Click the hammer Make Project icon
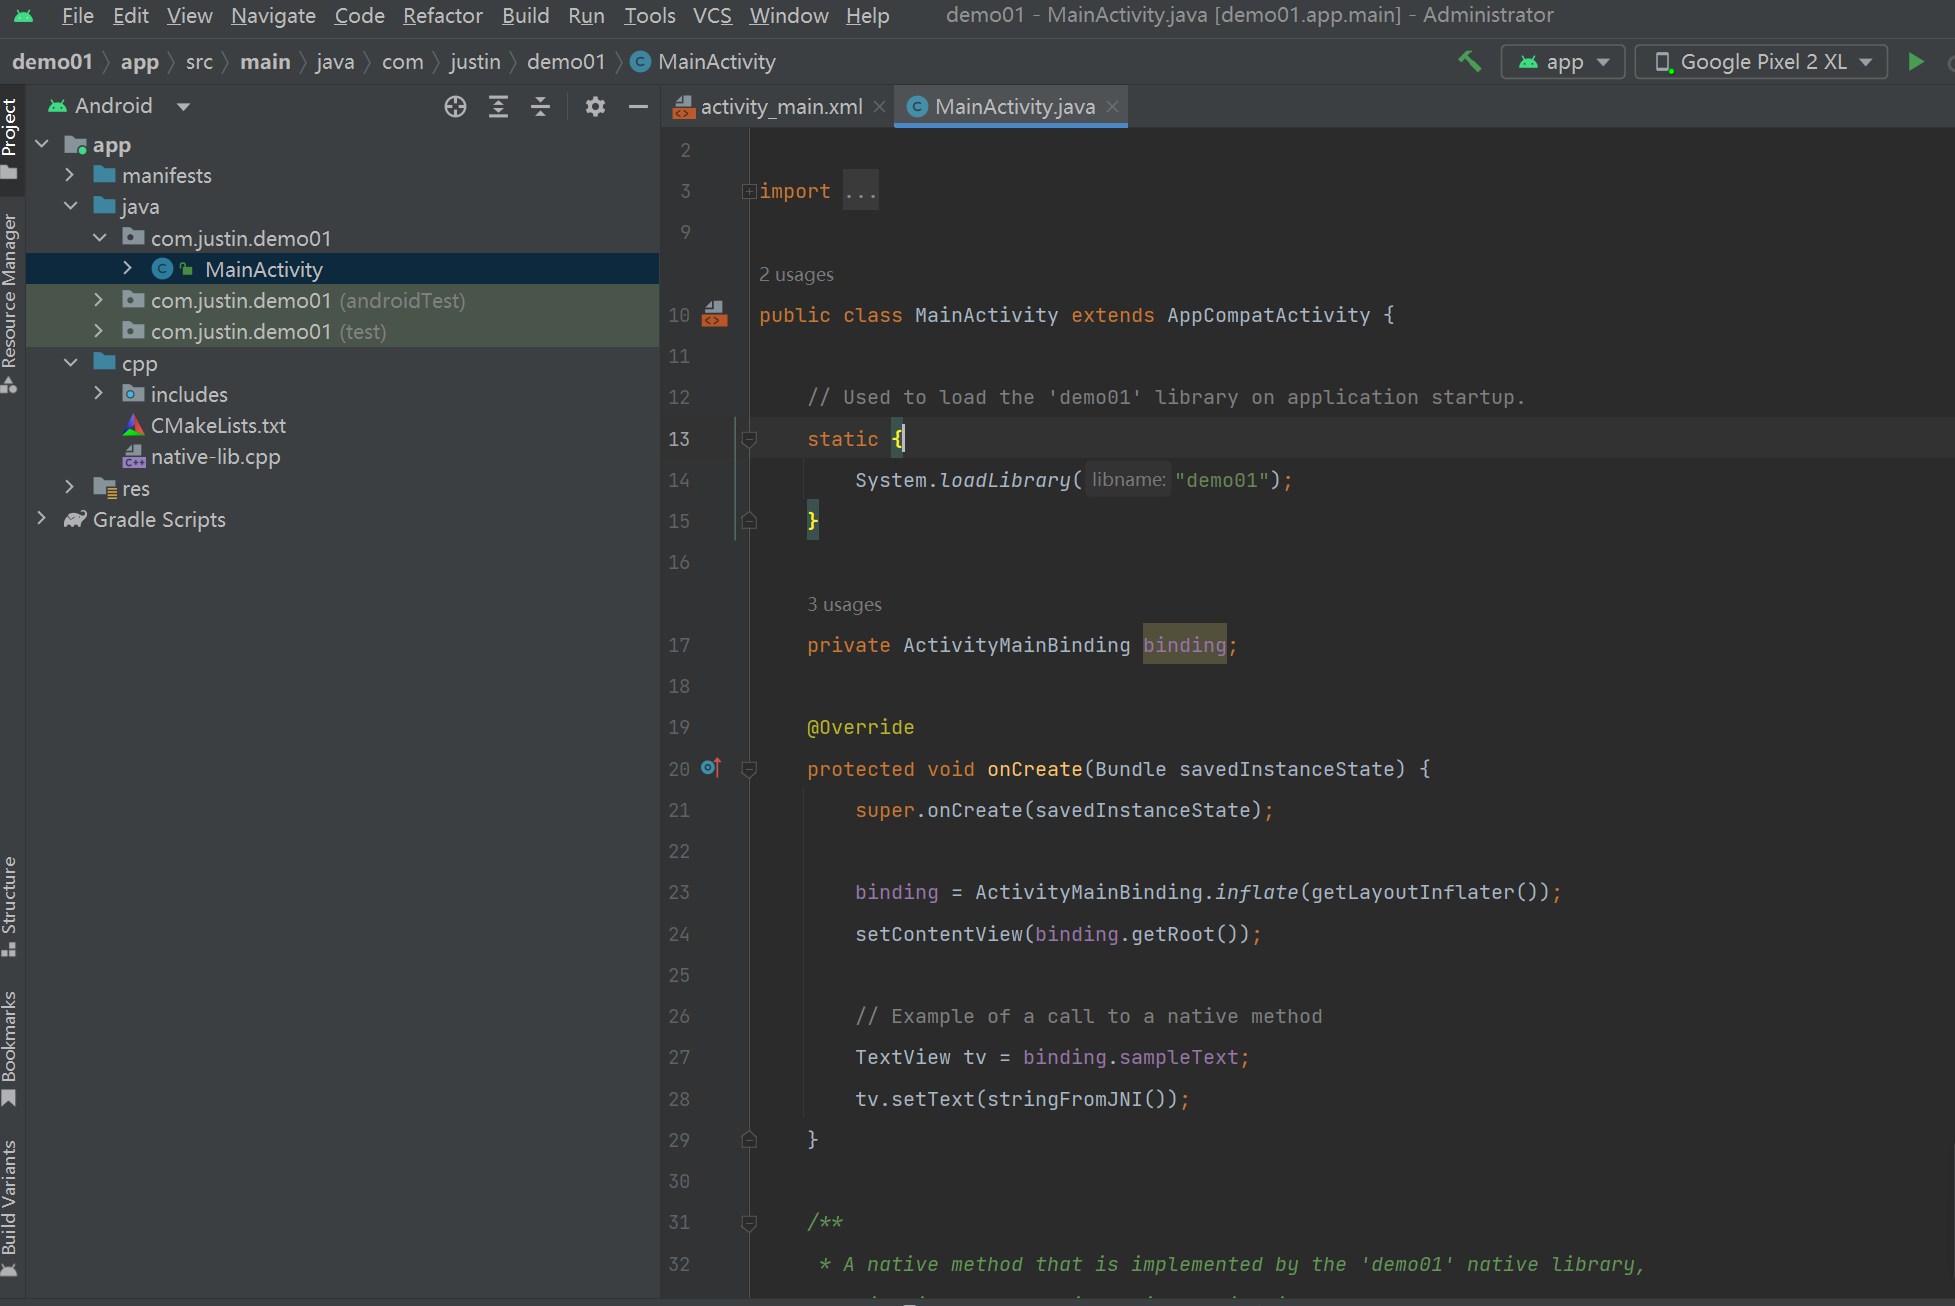 click(x=1469, y=62)
